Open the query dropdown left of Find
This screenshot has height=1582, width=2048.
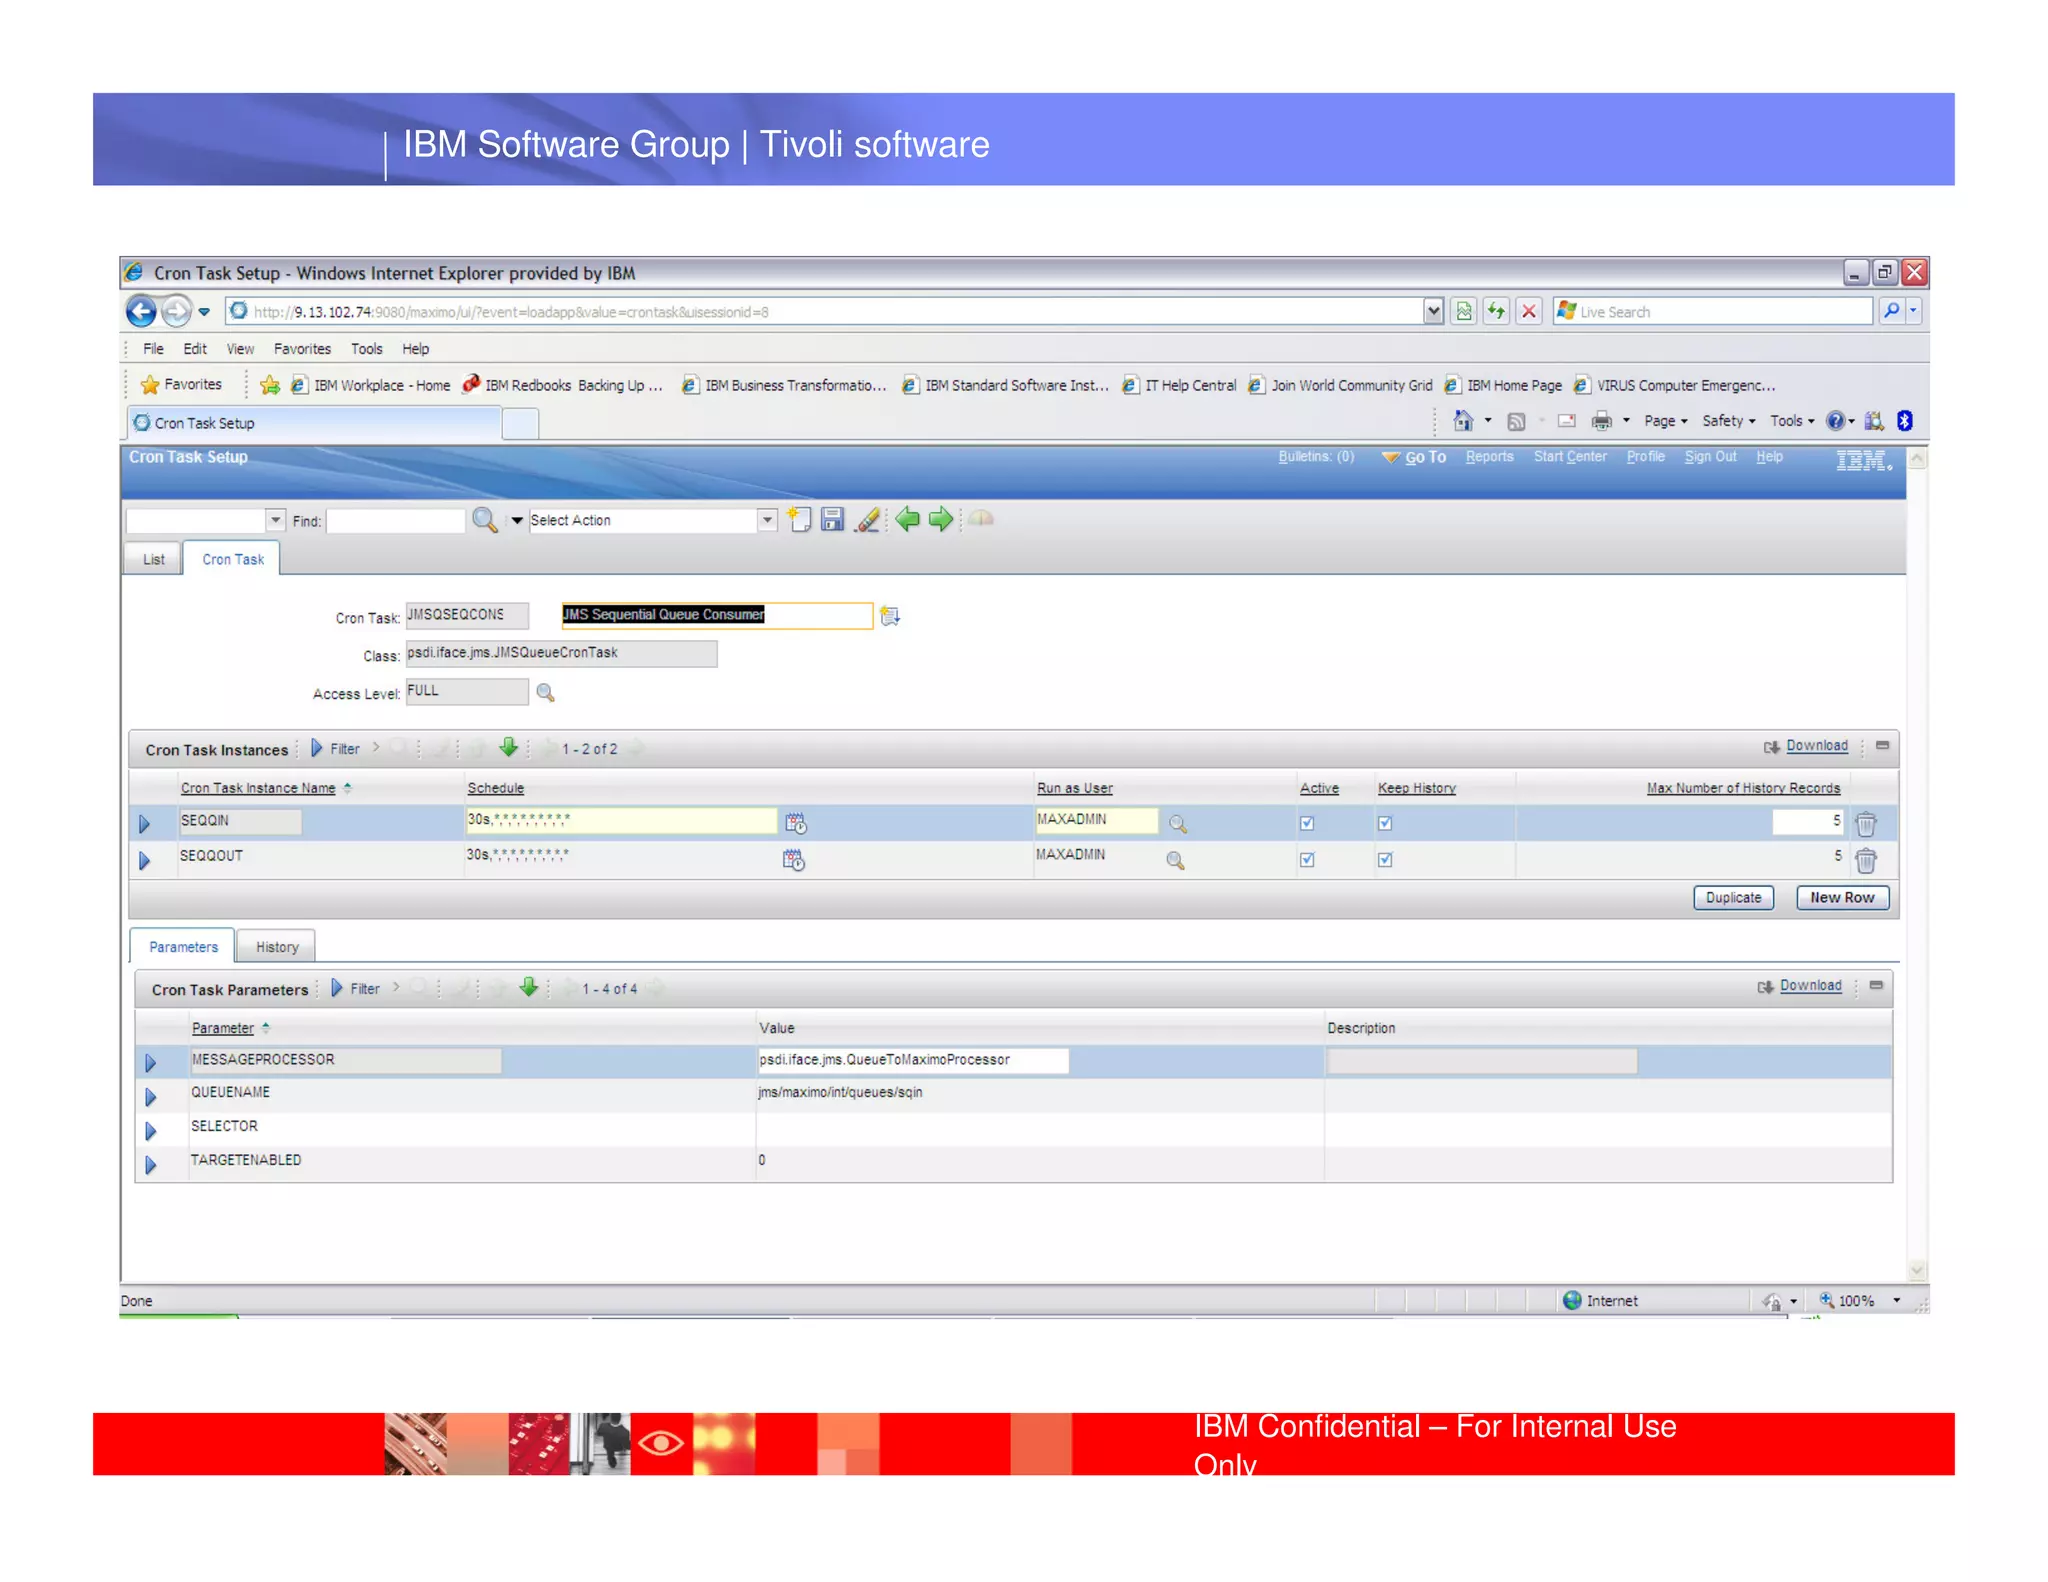(275, 520)
